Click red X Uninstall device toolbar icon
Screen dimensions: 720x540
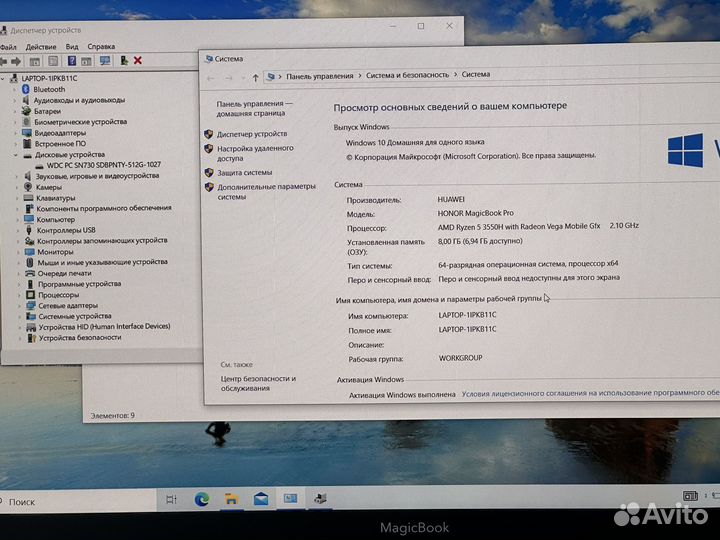[x=138, y=60]
